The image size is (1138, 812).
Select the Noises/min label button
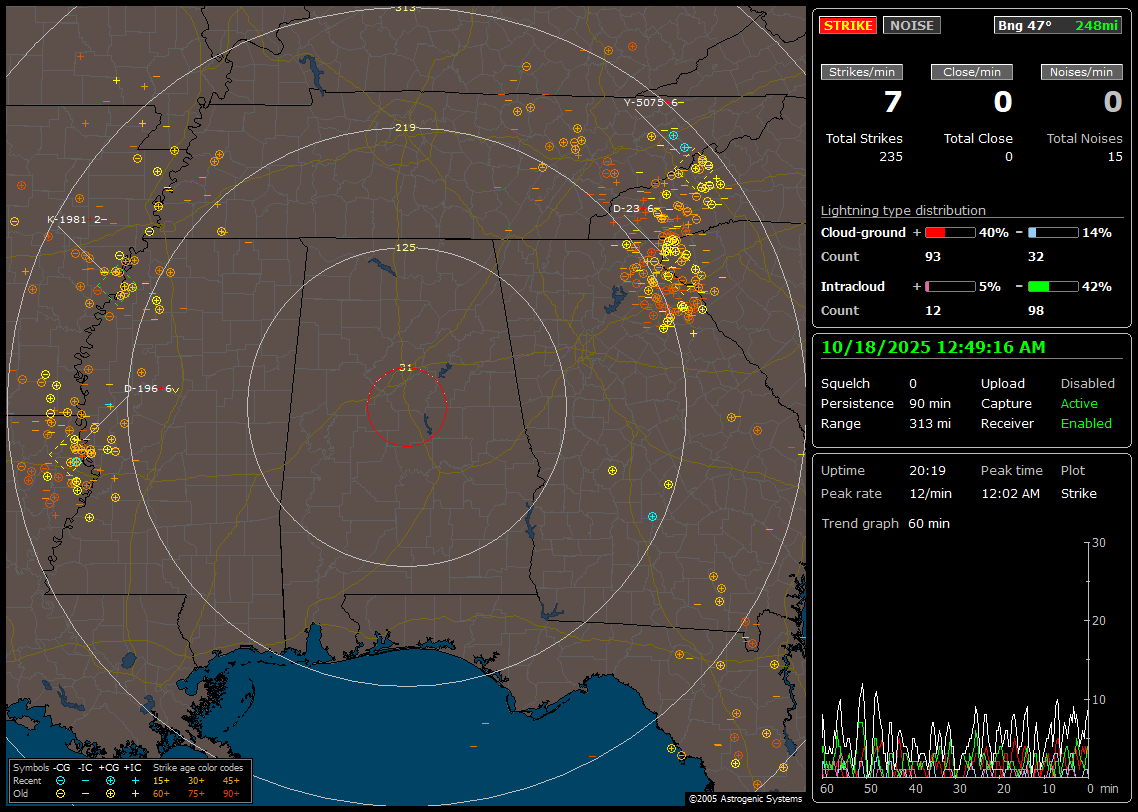click(x=1081, y=72)
